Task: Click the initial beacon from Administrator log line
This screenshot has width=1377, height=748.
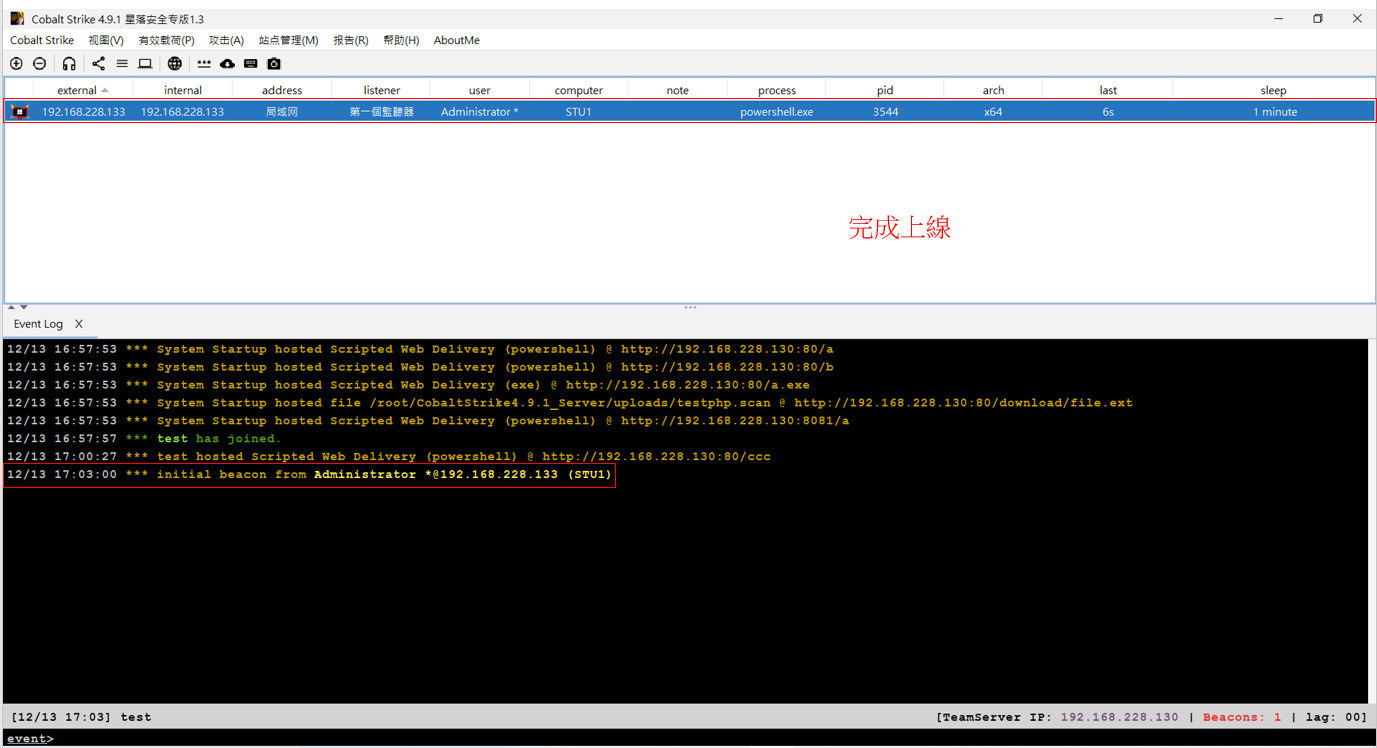Action: coord(309,475)
